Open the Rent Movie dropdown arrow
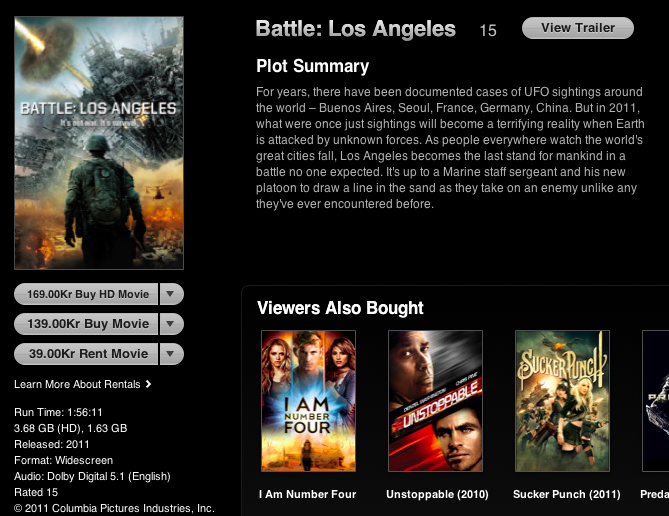 [x=171, y=354]
